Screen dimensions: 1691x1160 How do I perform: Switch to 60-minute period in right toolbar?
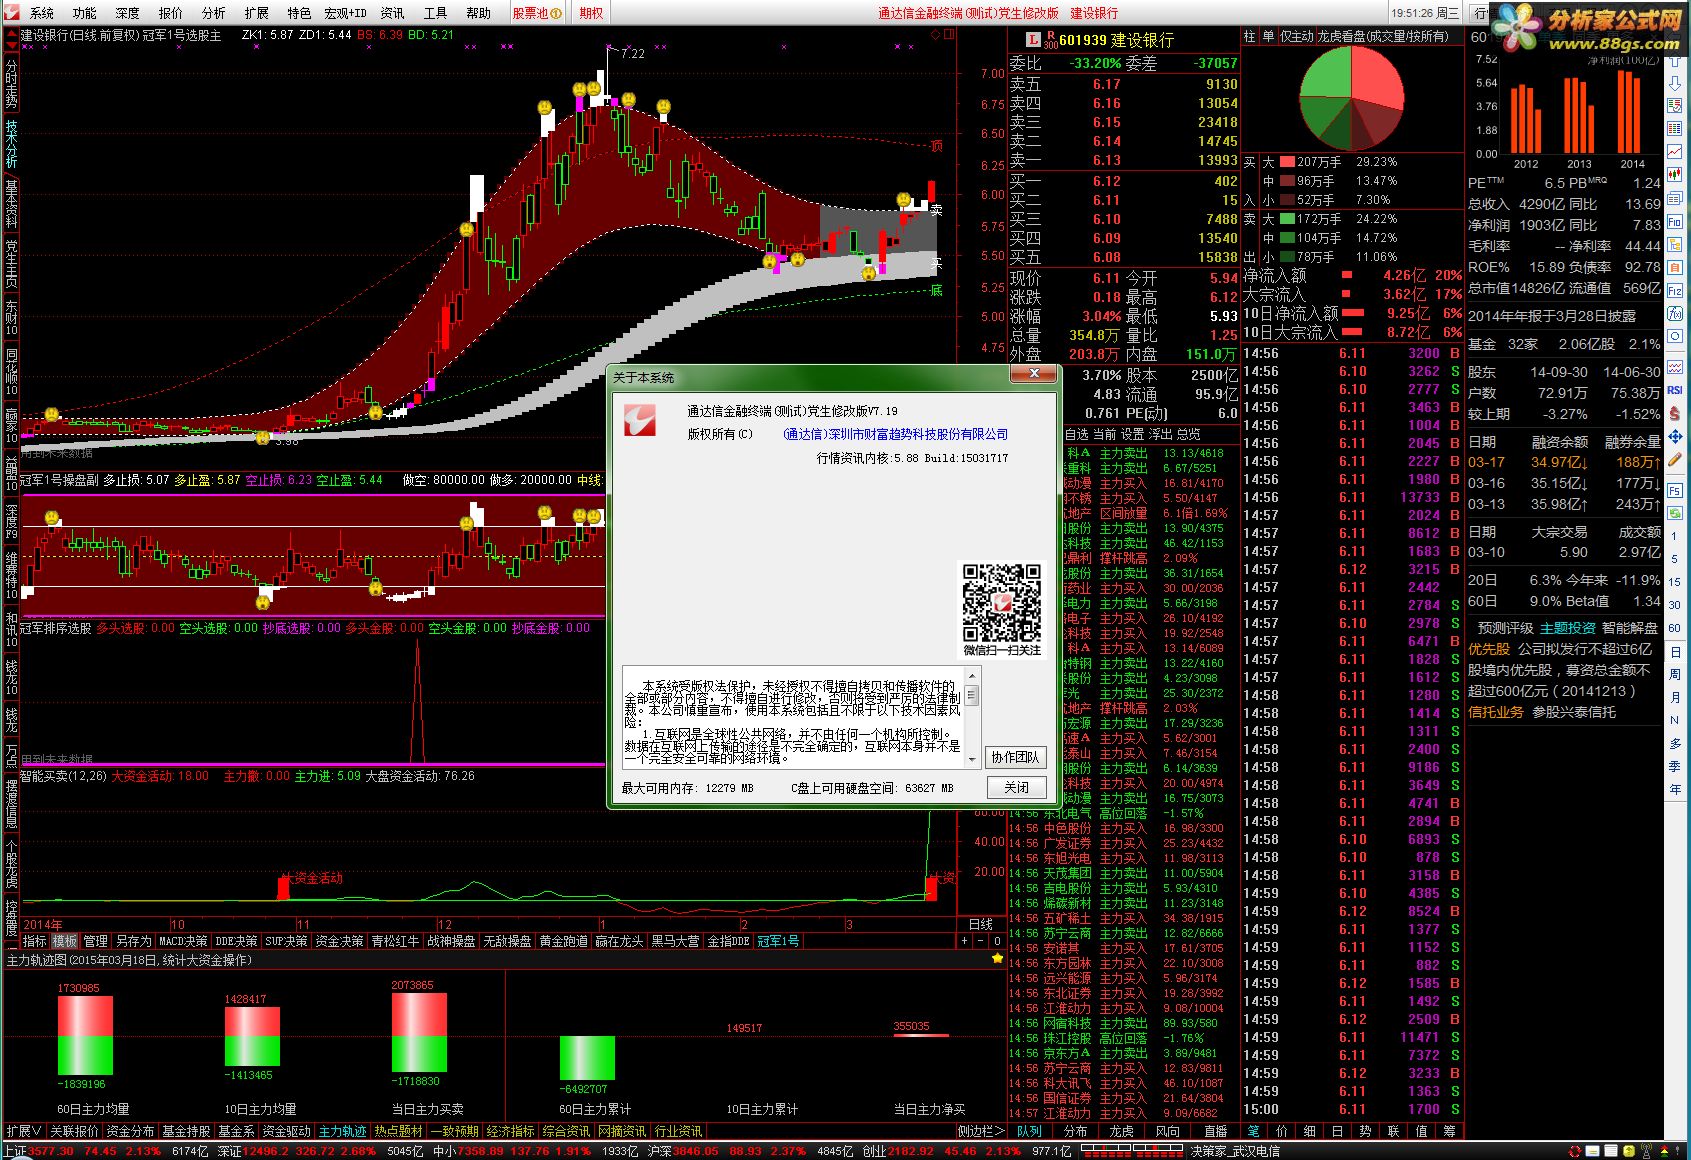click(1675, 627)
